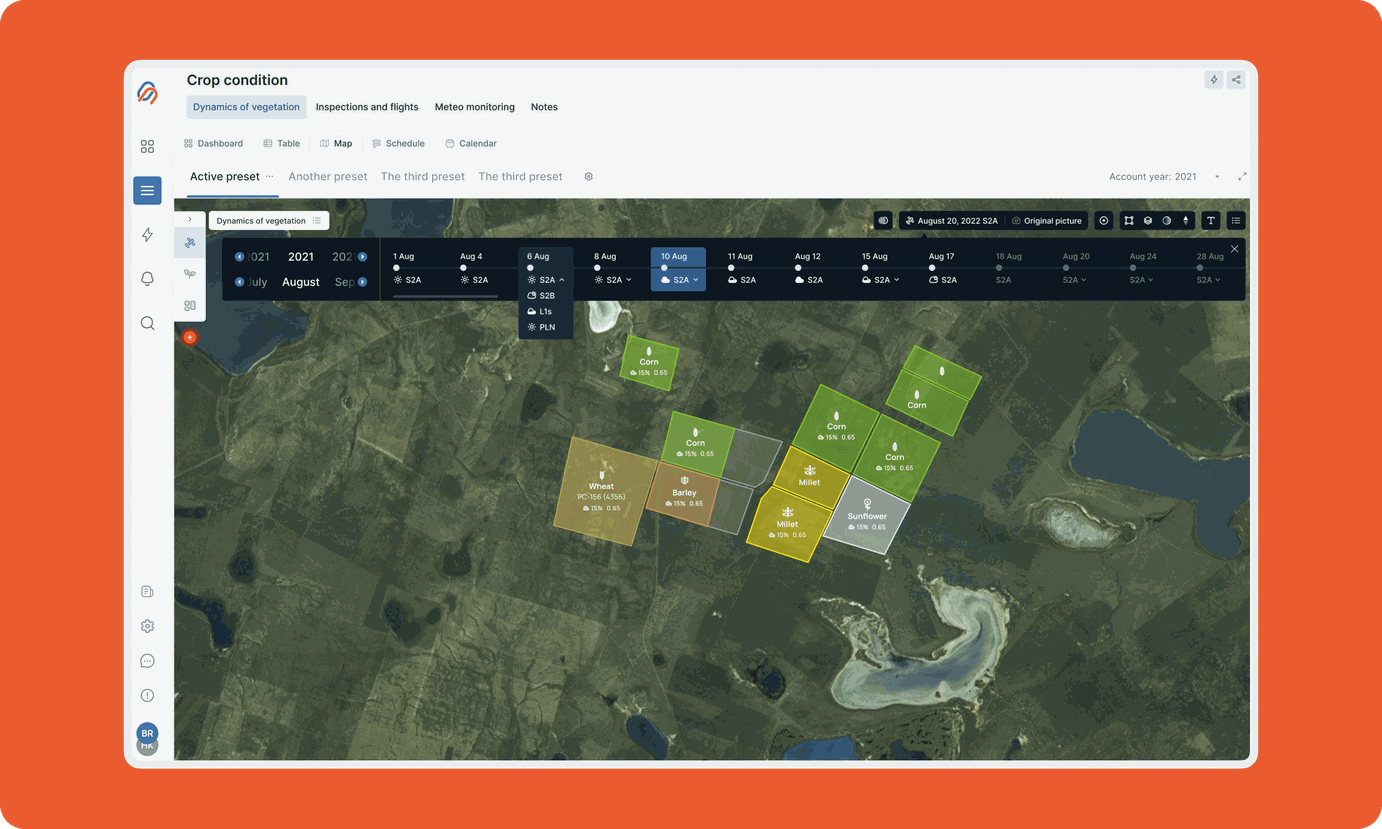Click the target locate icon in map toolbar

pos(1104,220)
